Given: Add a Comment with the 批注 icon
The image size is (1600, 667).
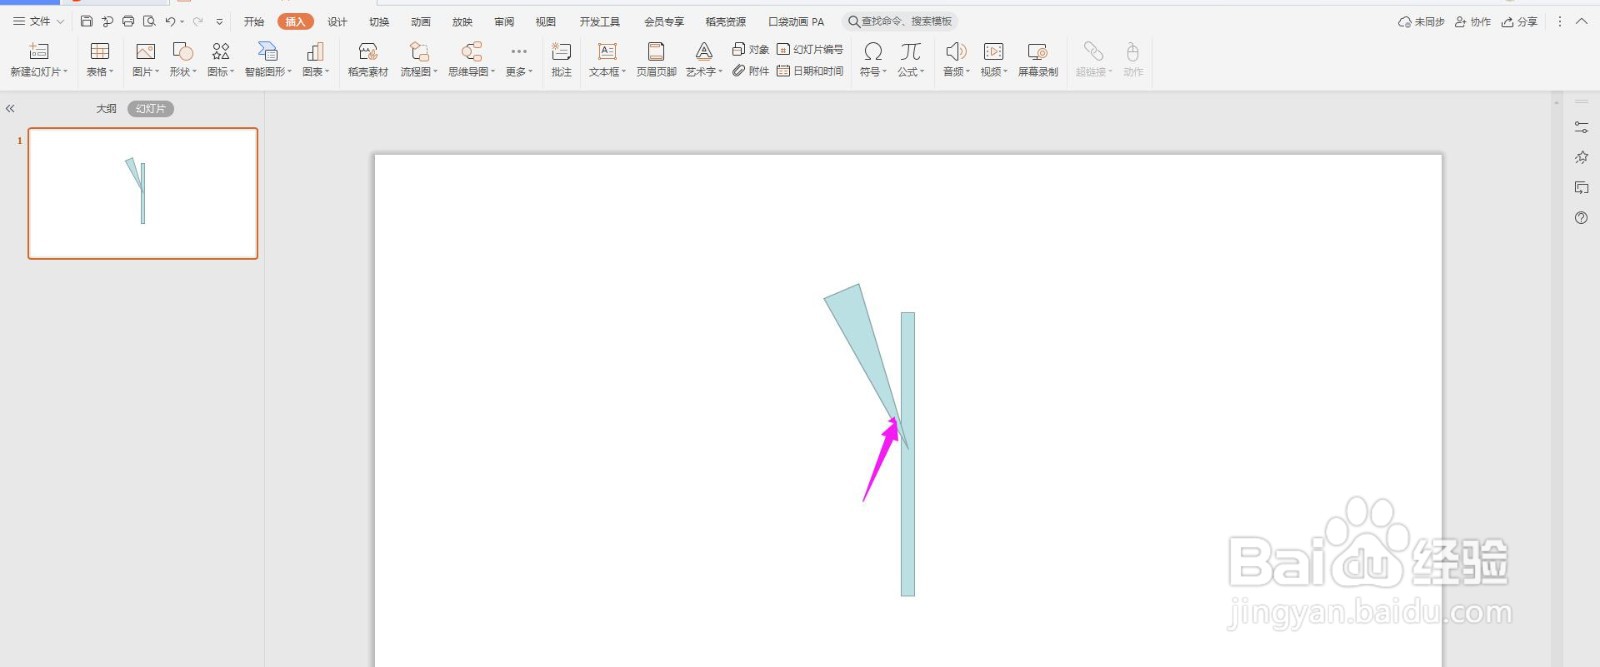Looking at the screenshot, I should [561, 51].
